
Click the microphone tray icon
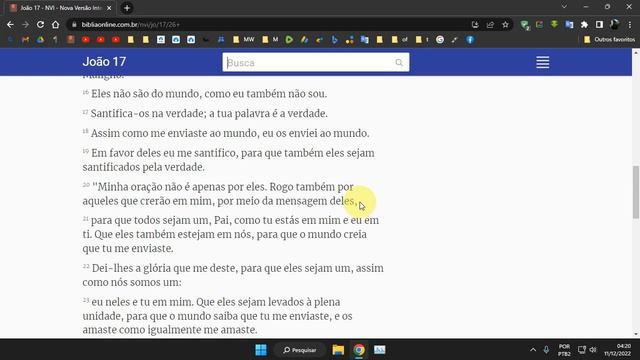tap(546, 350)
